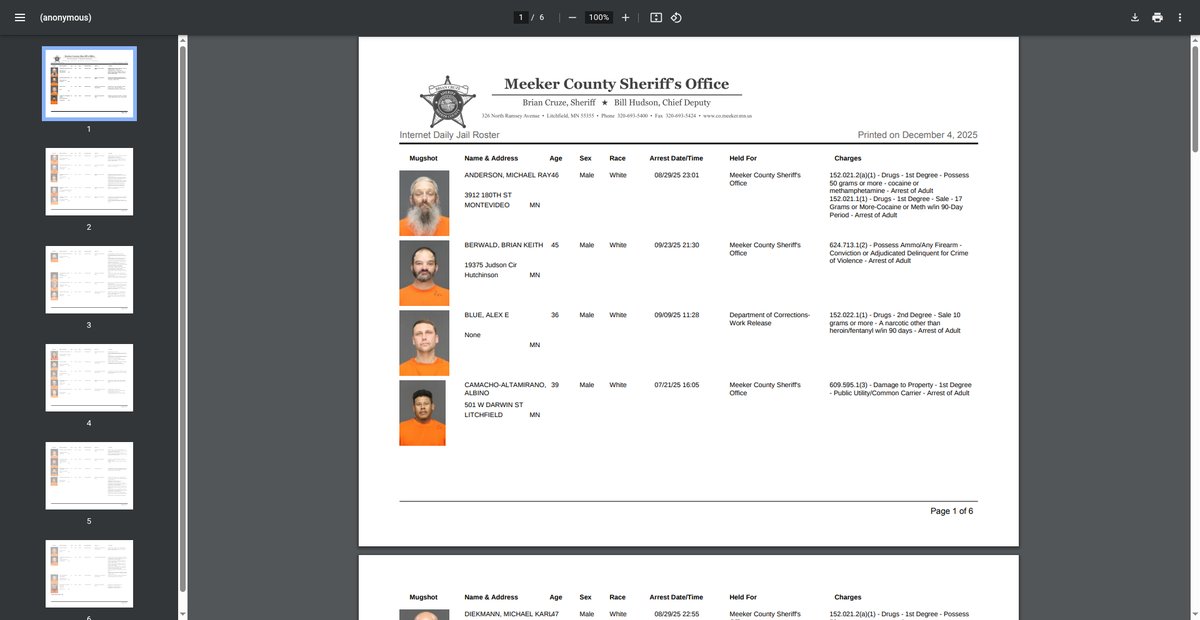
Task: Click the 'Mugshot' column header
Action: coord(423,158)
